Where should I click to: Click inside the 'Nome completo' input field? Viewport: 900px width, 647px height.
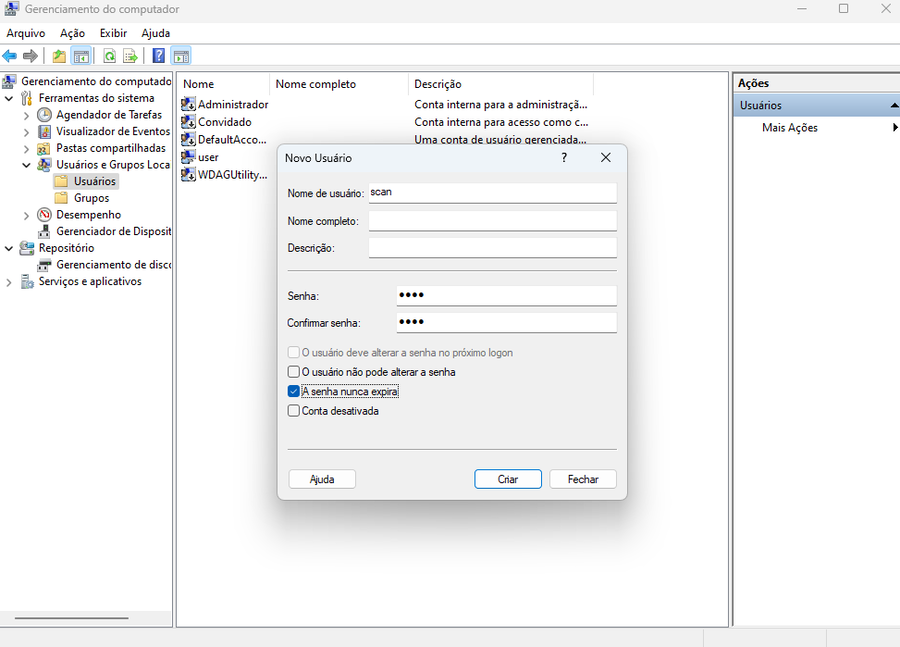point(493,221)
